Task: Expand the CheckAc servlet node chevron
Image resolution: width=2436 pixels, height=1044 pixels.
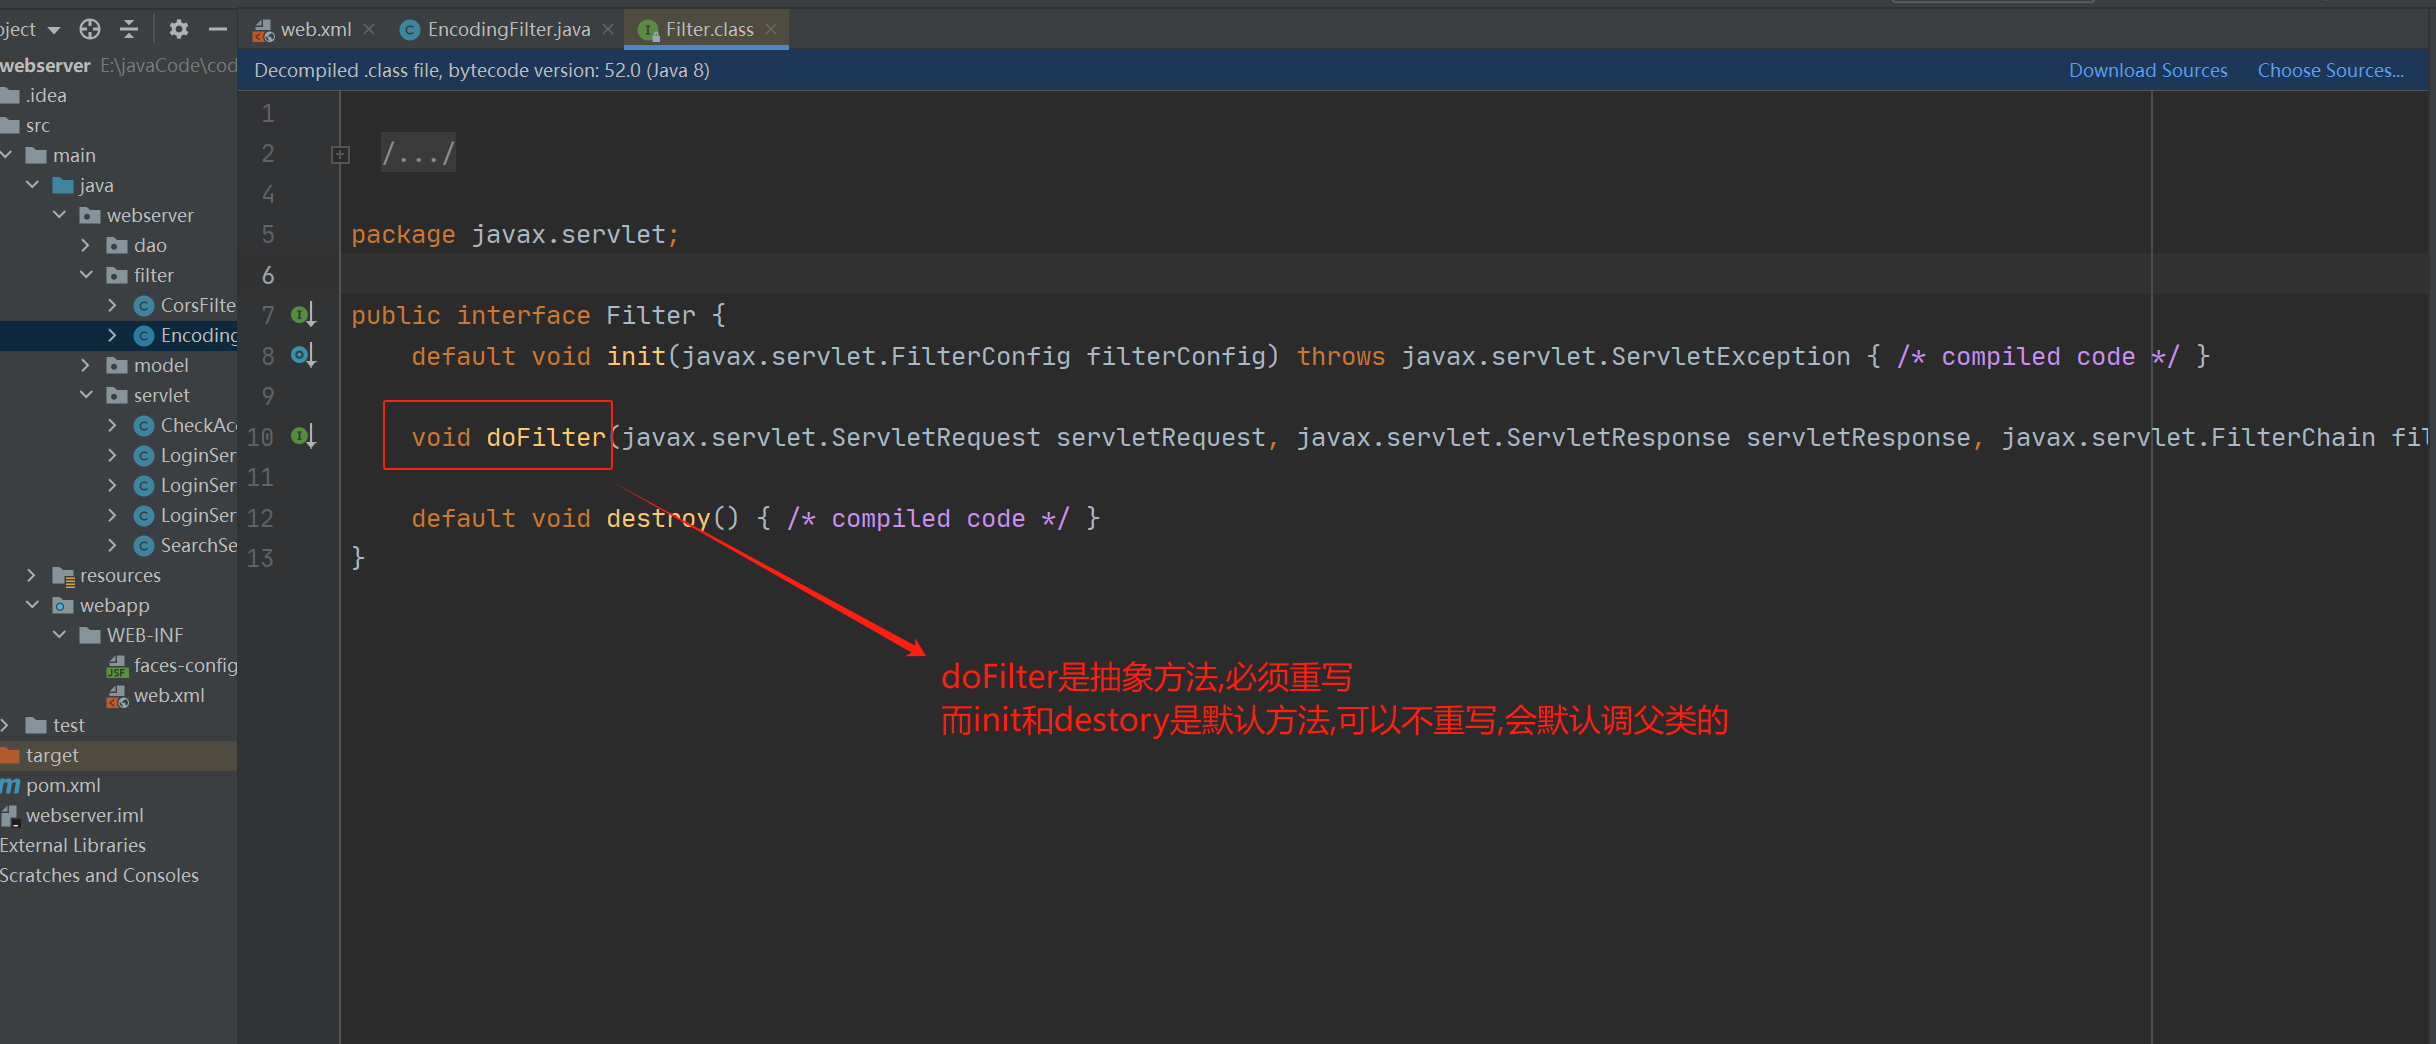Action: (x=112, y=425)
